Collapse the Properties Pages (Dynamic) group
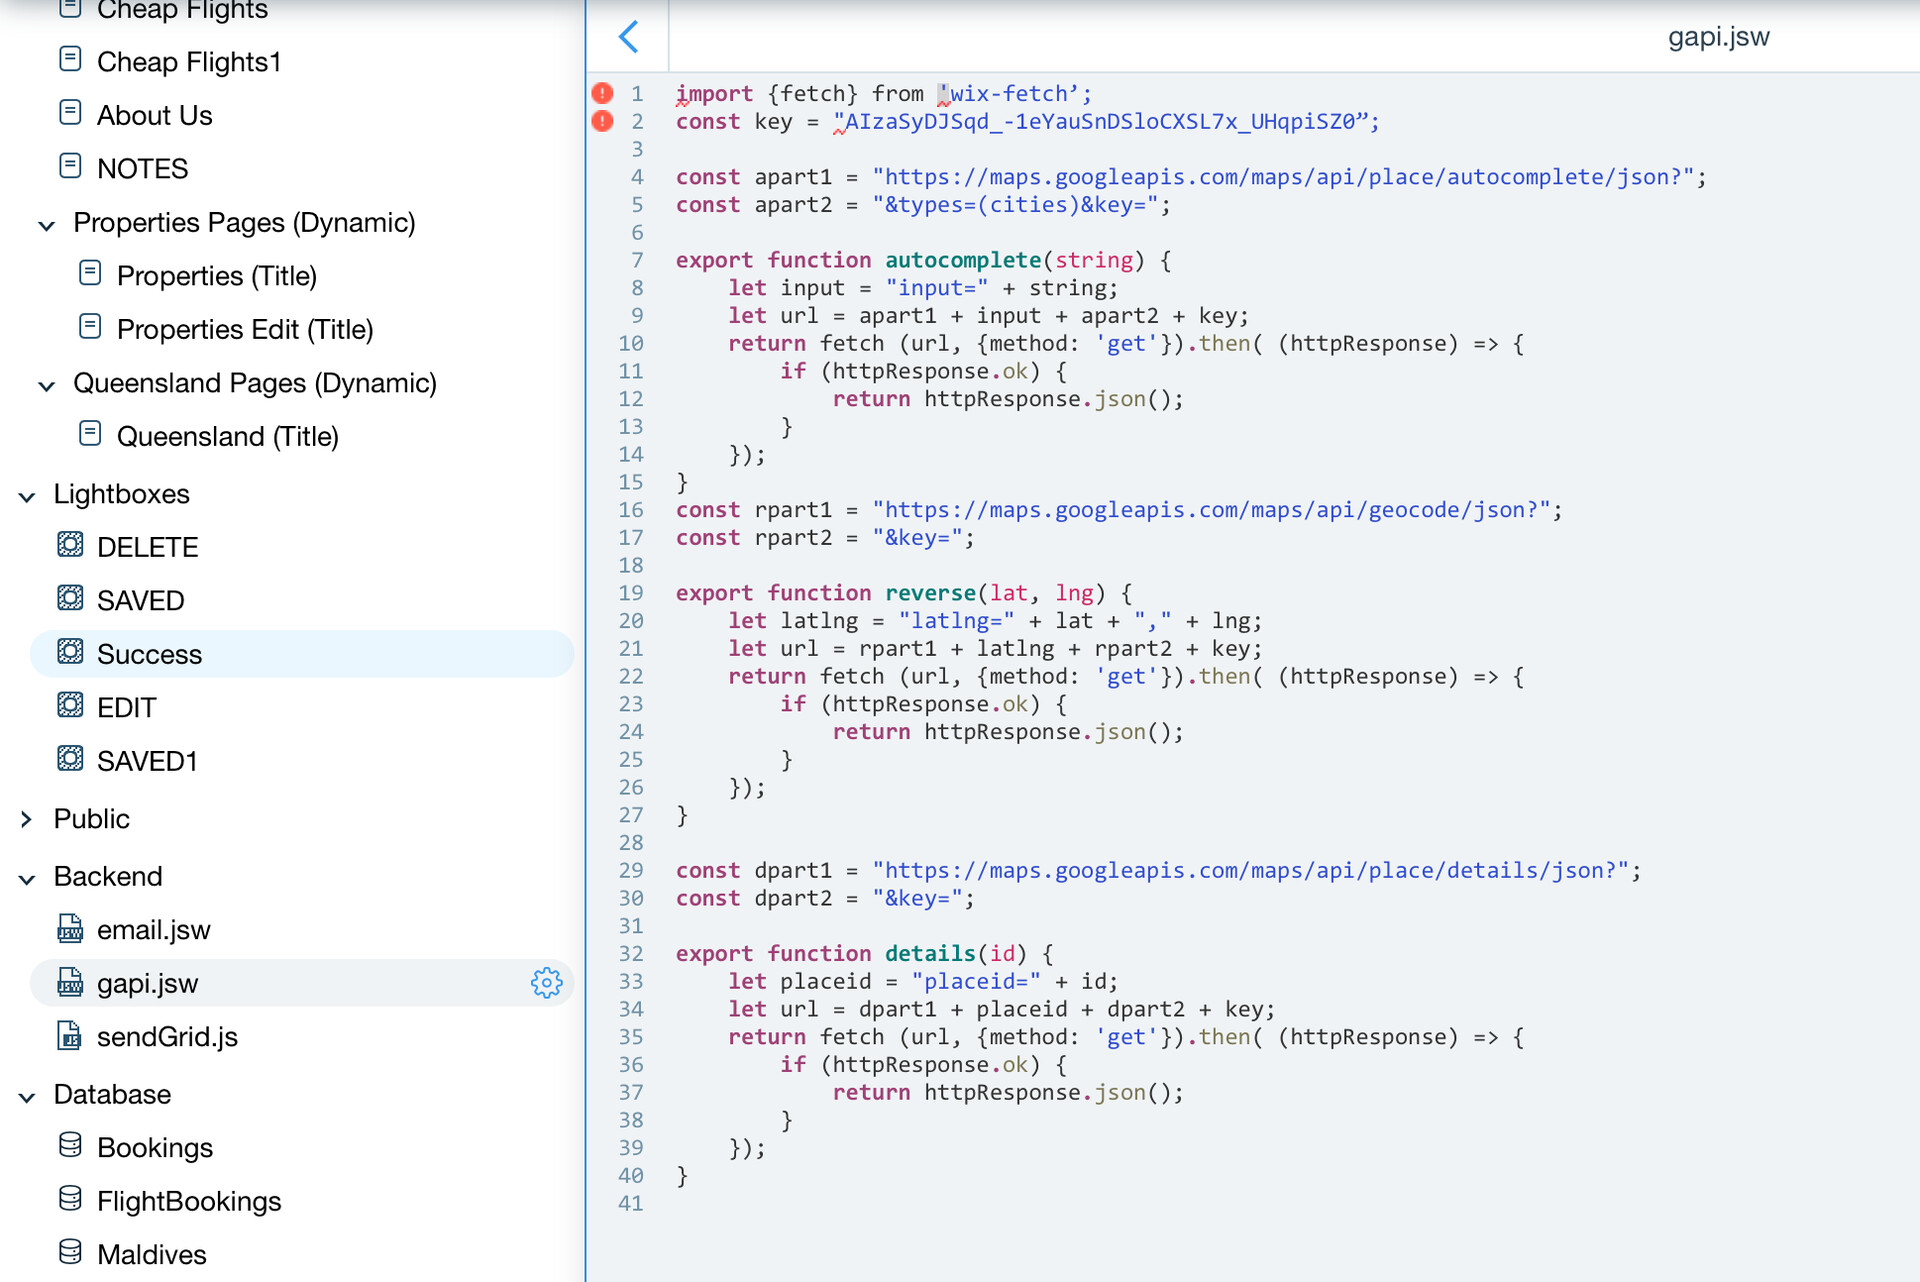Viewport: 1920px width, 1282px height. pos(46,224)
